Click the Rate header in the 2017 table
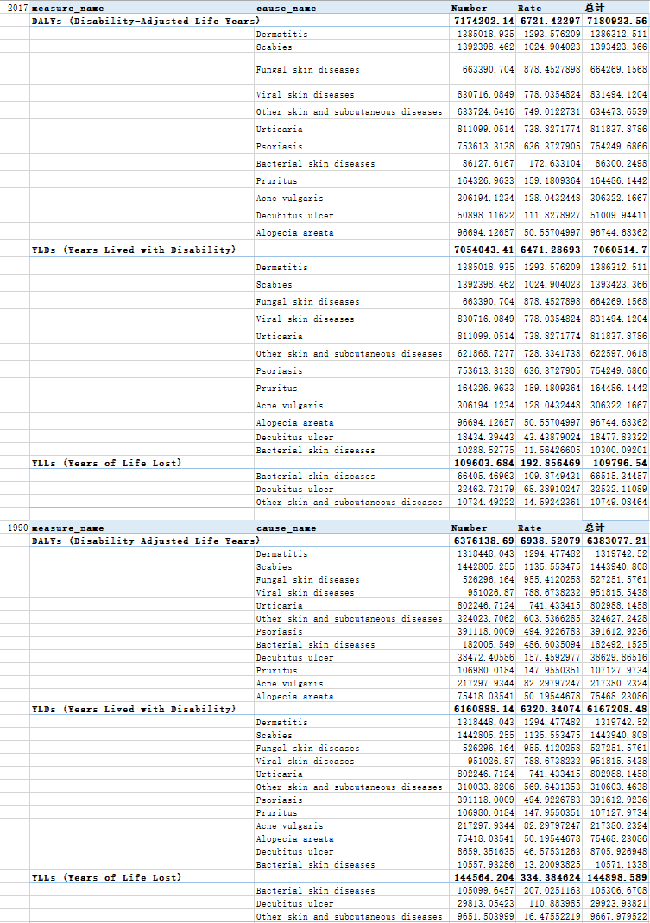The width and height of the screenshot is (650, 923). pyautogui.click(x=529, y=8)
